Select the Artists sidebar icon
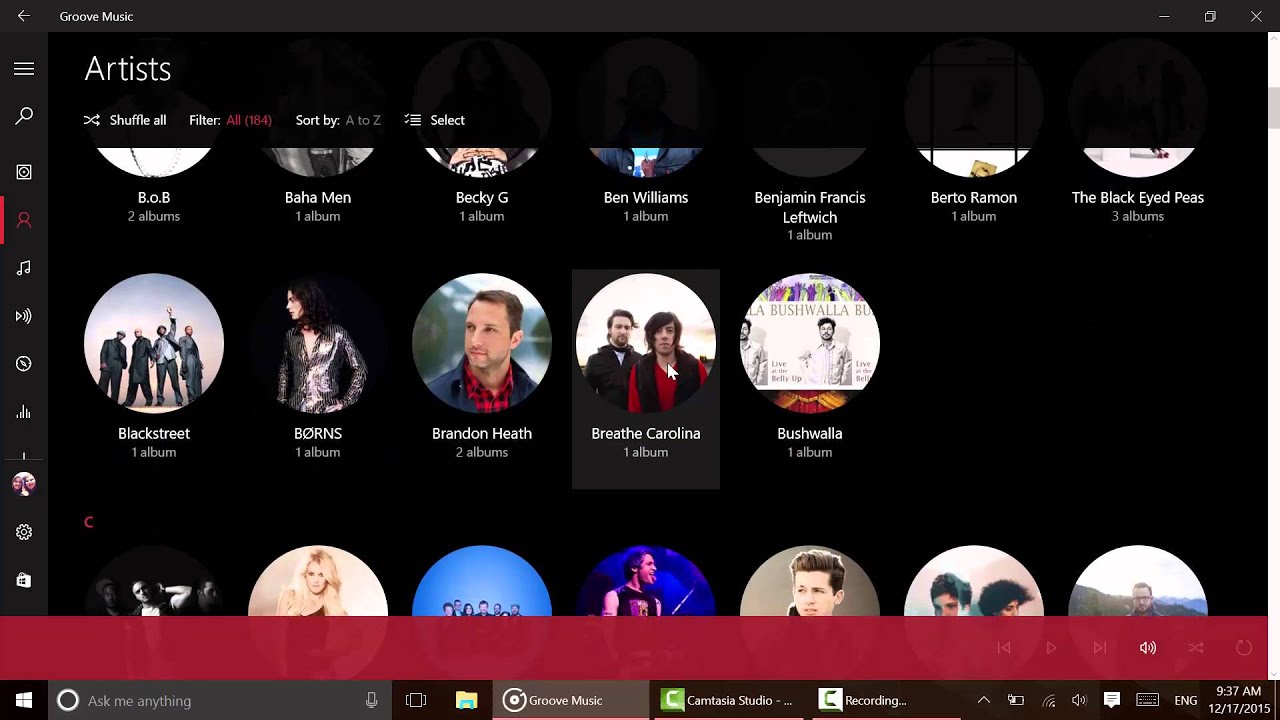This screenshot has width=1280, height=720. click(x=24, y=220)
